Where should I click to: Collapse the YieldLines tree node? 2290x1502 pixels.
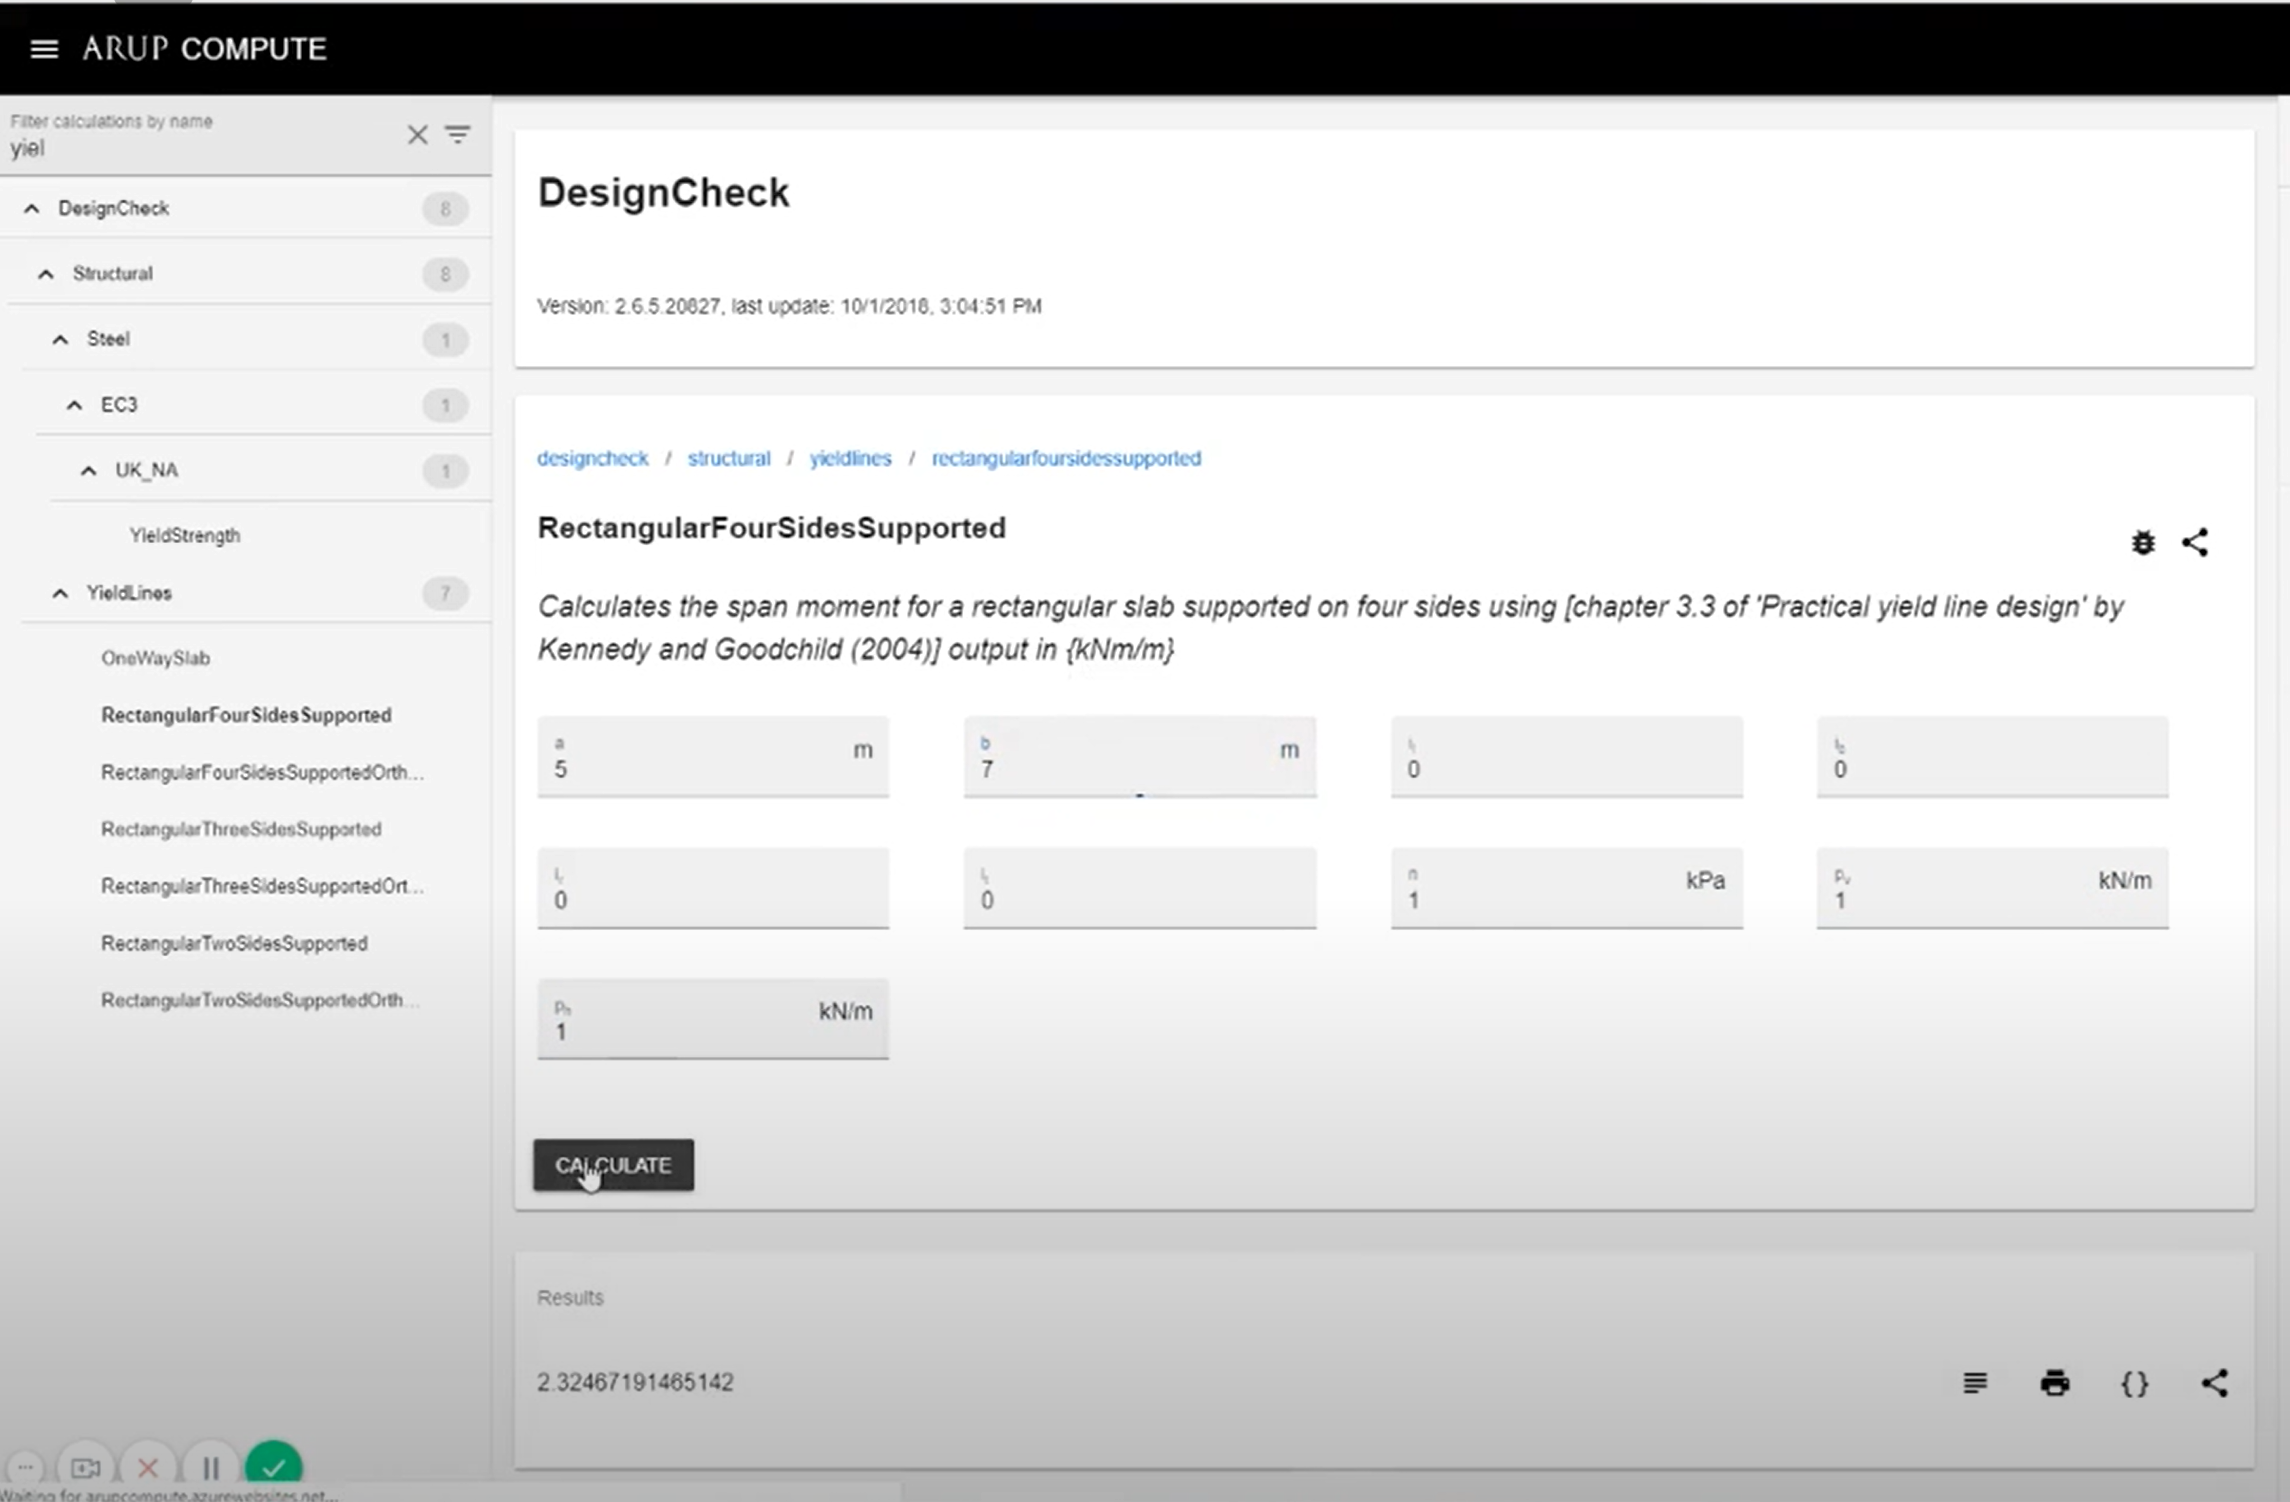pyautogui.click(x=60, y=594)
